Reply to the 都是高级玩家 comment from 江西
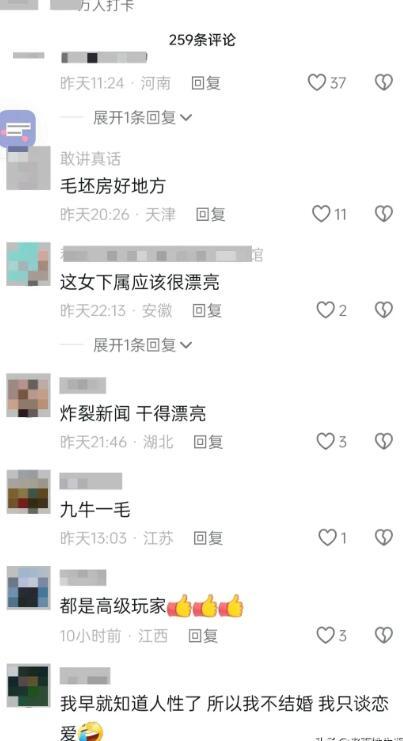Viewport: 403px width, 741px height. [203, 636]
